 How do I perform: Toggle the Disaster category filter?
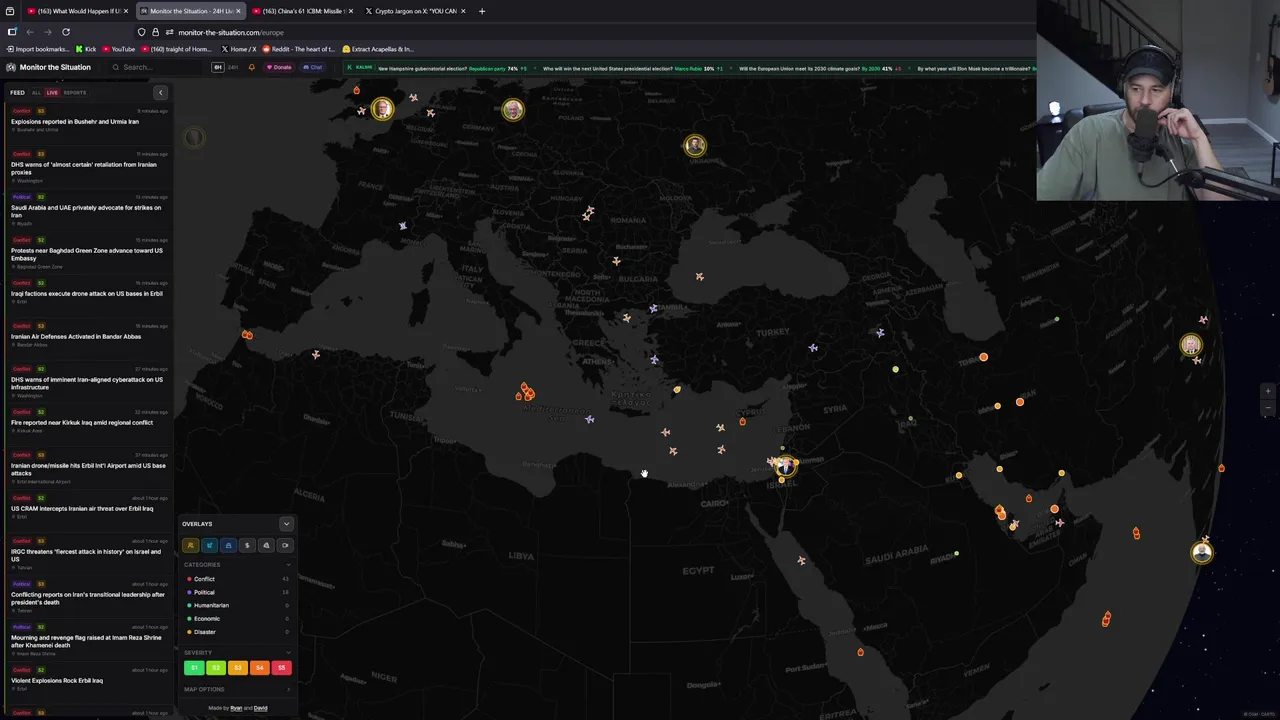tap(236, 632)
